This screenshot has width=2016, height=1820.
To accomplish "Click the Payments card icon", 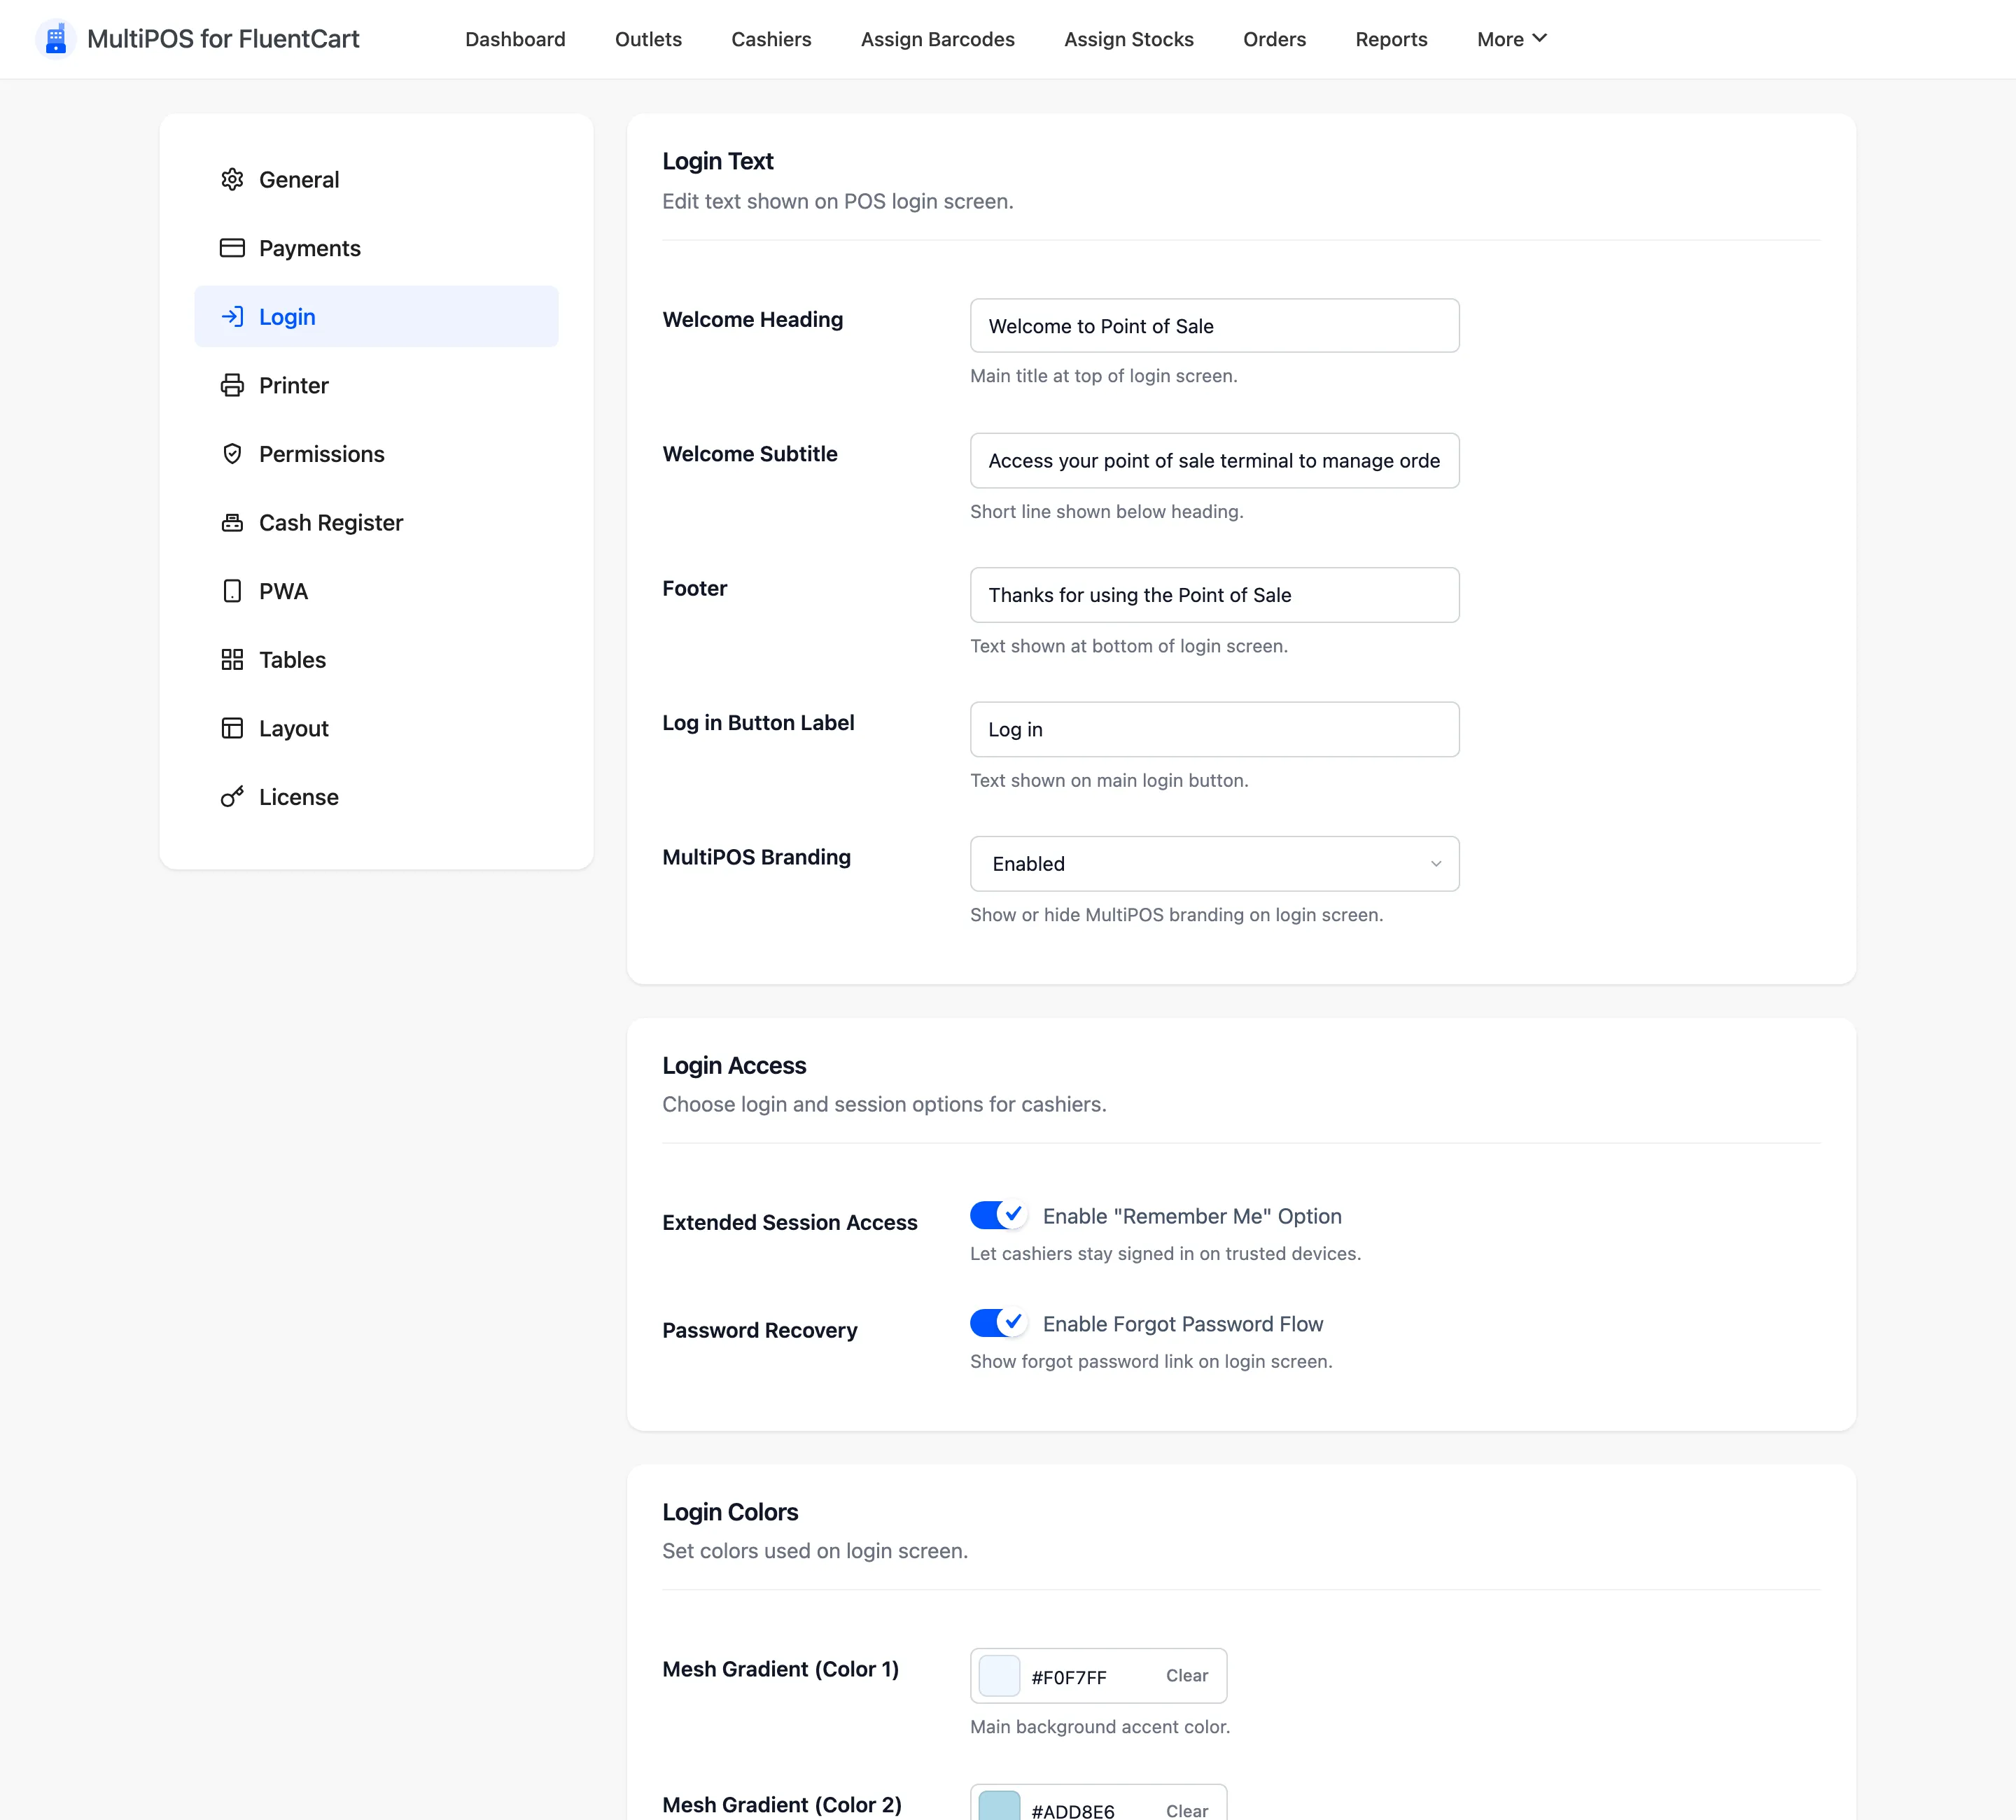I will tap(232, 248).
